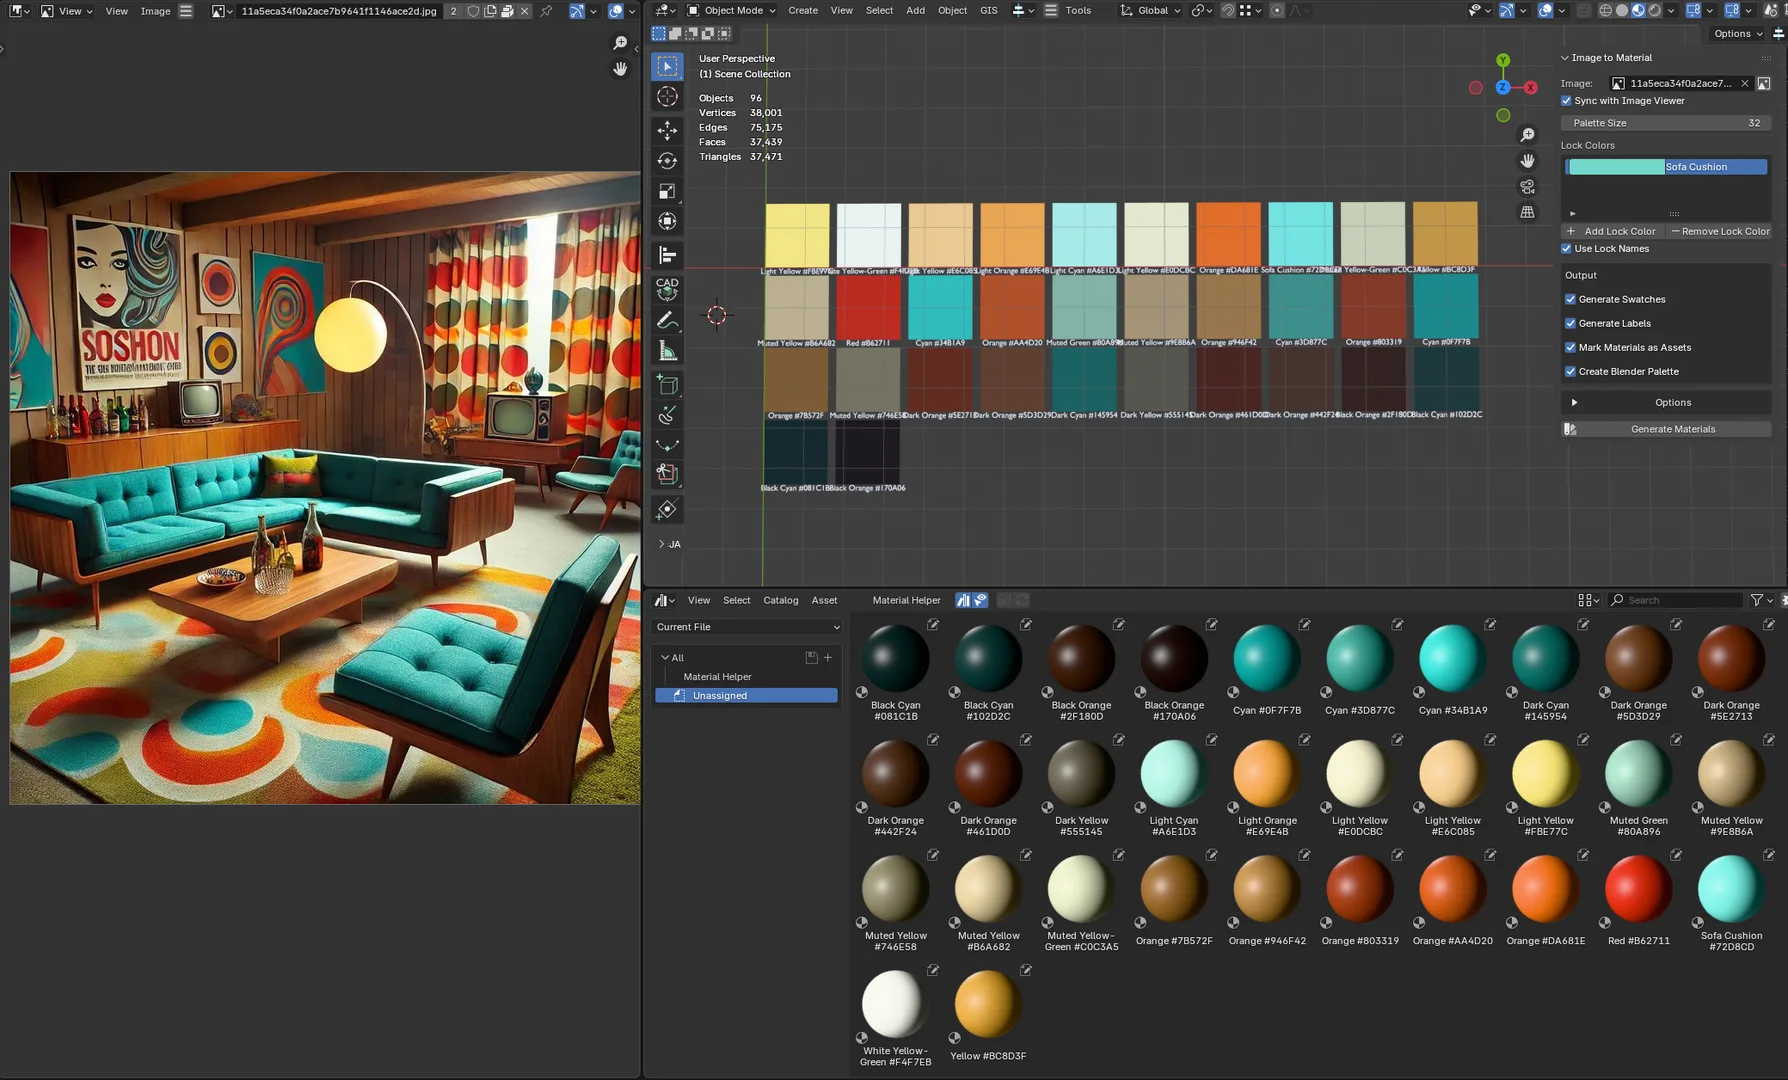Image resolution: width=1788 pixels, height=1080 pixels.
Task: Click the Add Cube tool icon
Action: coord(667,385)
